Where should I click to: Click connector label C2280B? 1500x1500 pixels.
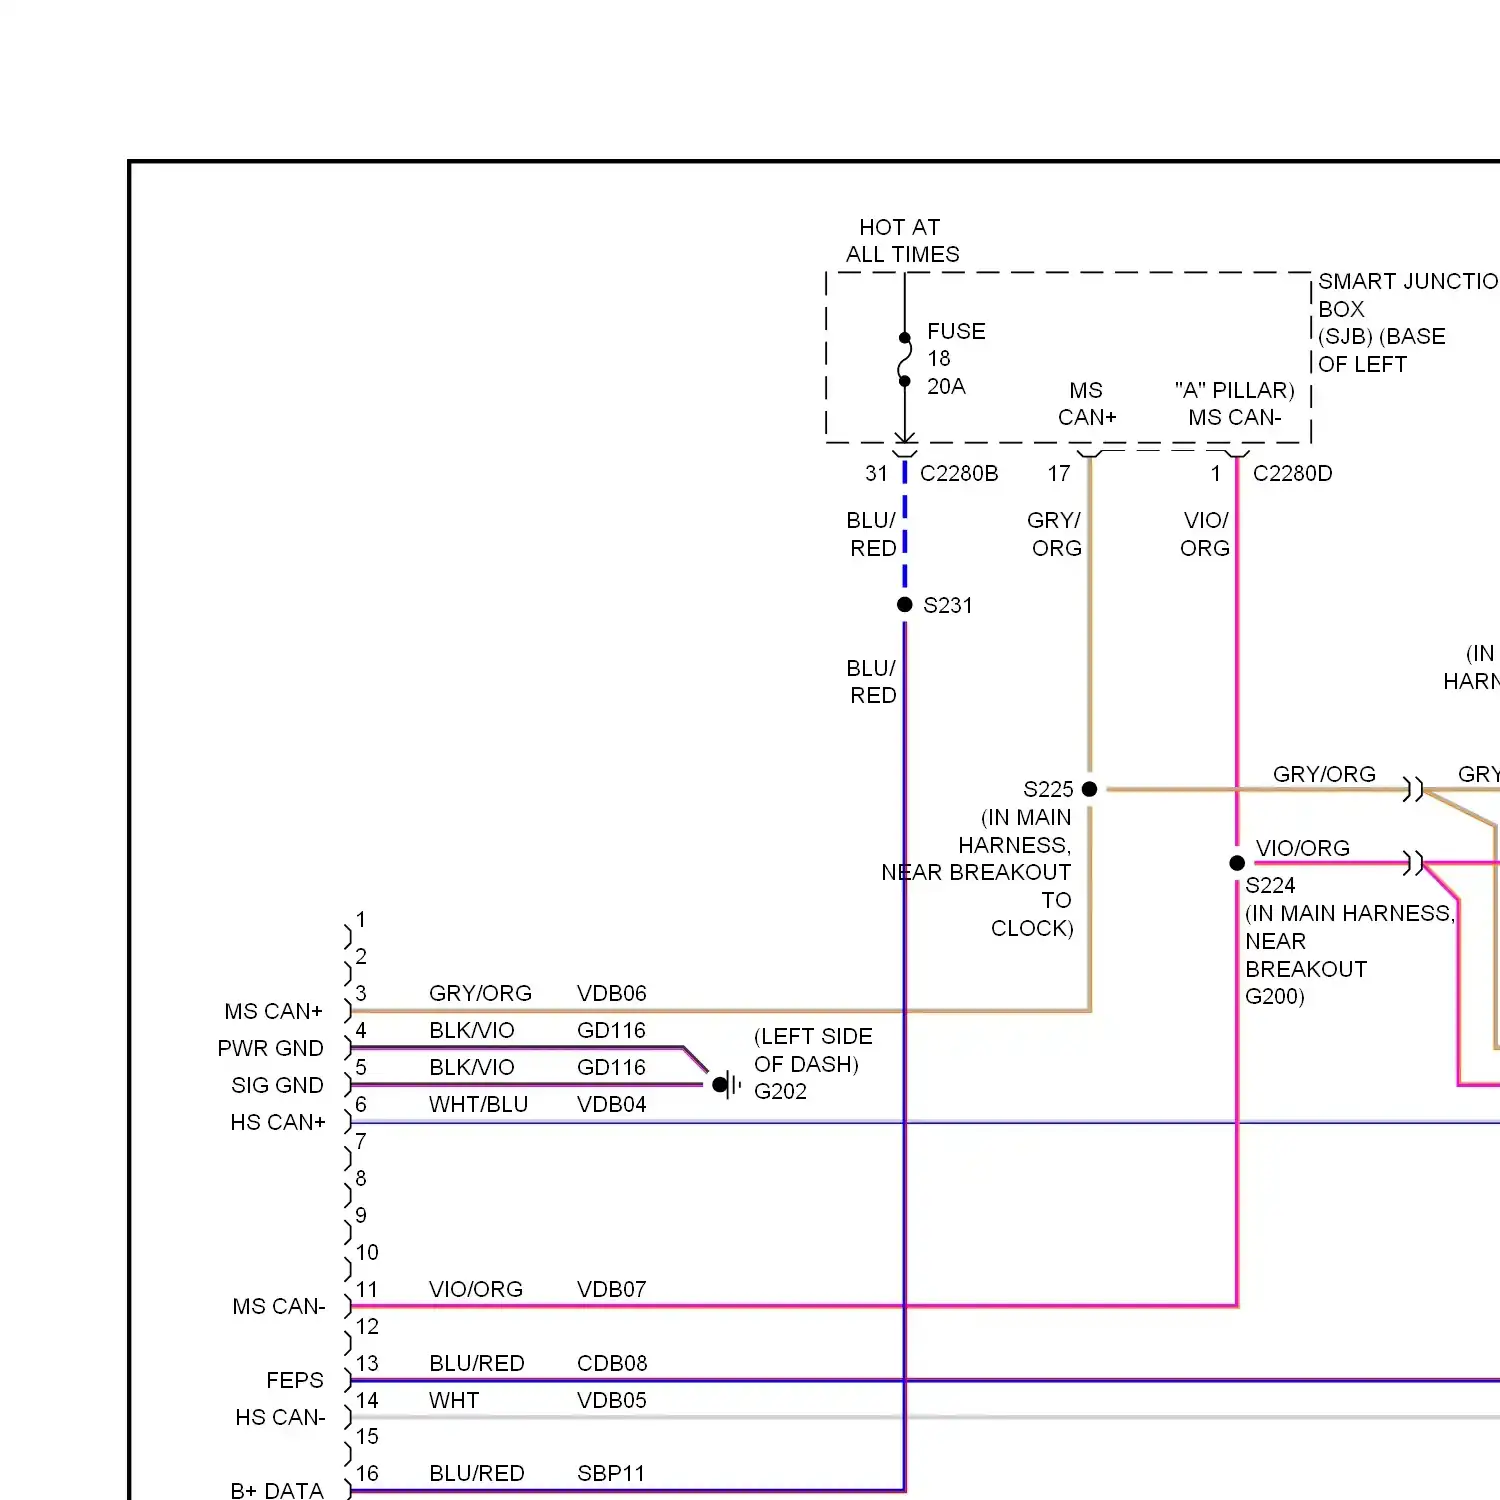[x=959, y=473]
